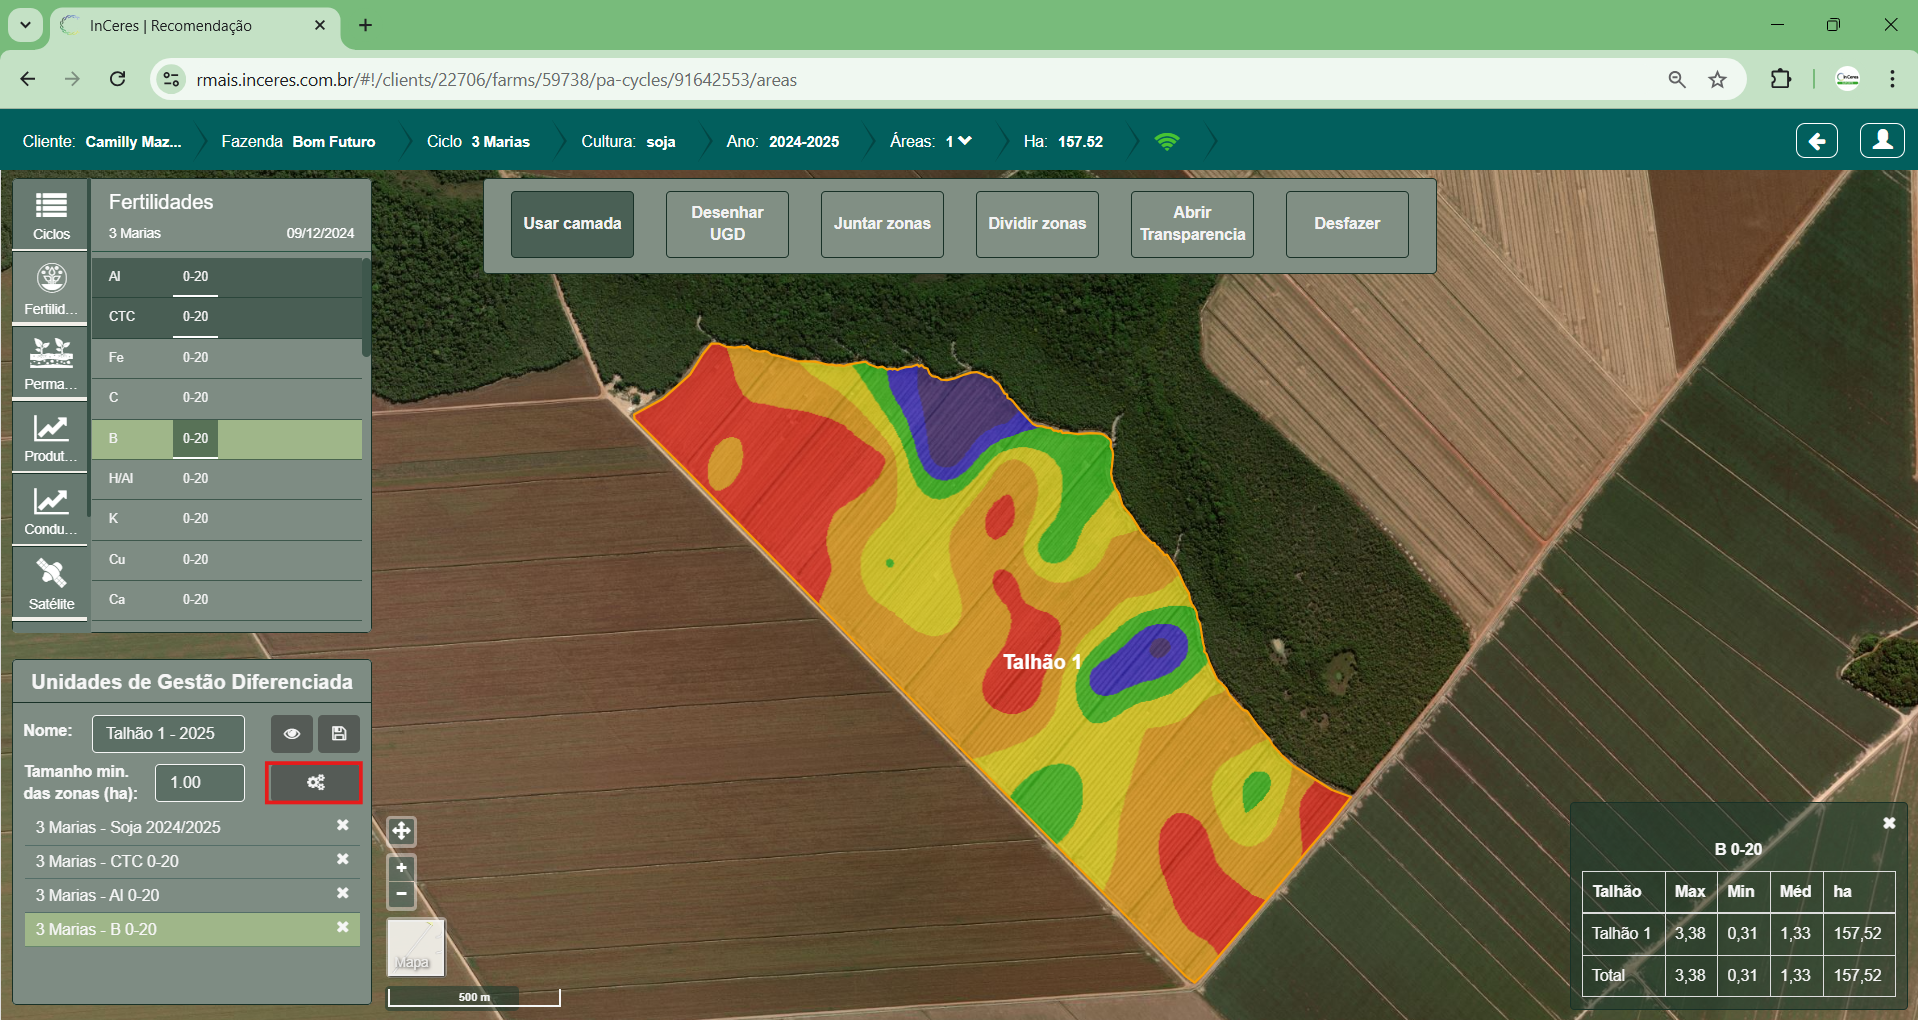
Task: Remove 3 Marias - B 0-20 layer
Action: tap(342, 927)
